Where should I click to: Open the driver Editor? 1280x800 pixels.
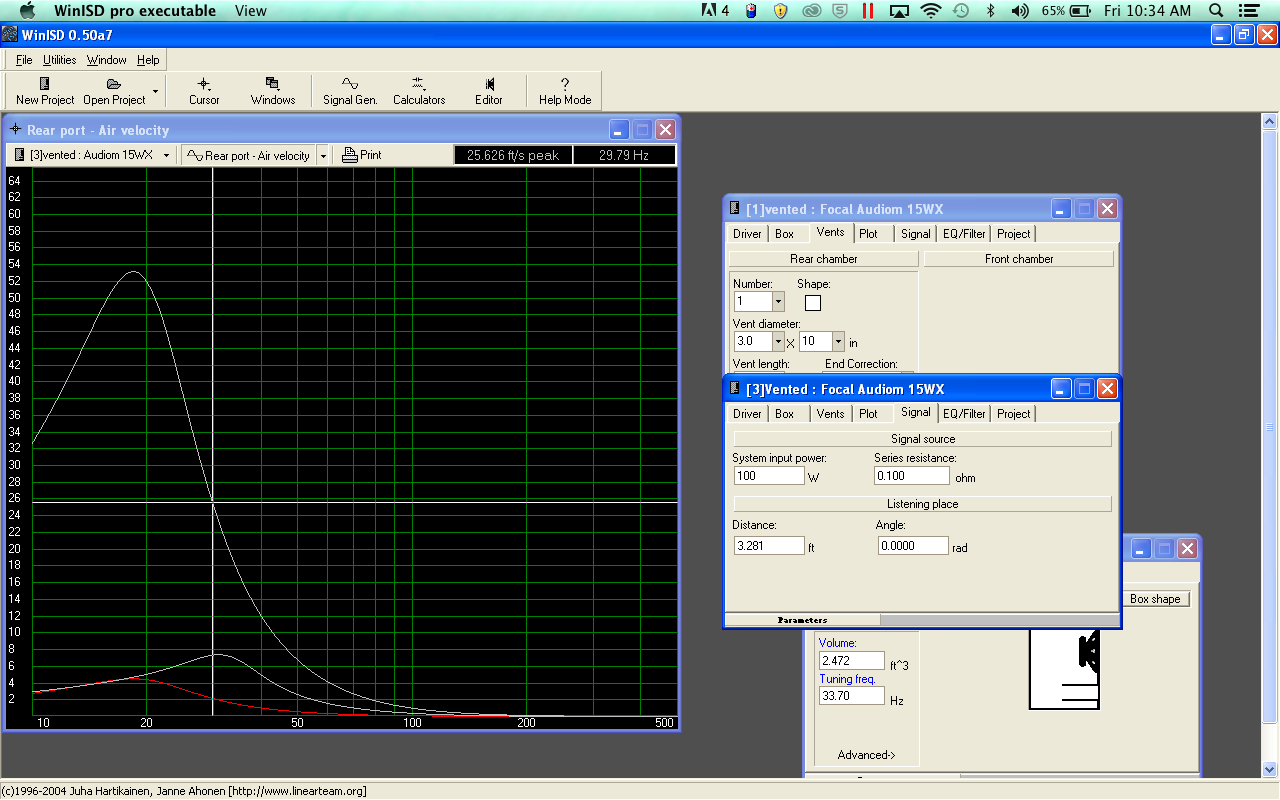(489, 90)
